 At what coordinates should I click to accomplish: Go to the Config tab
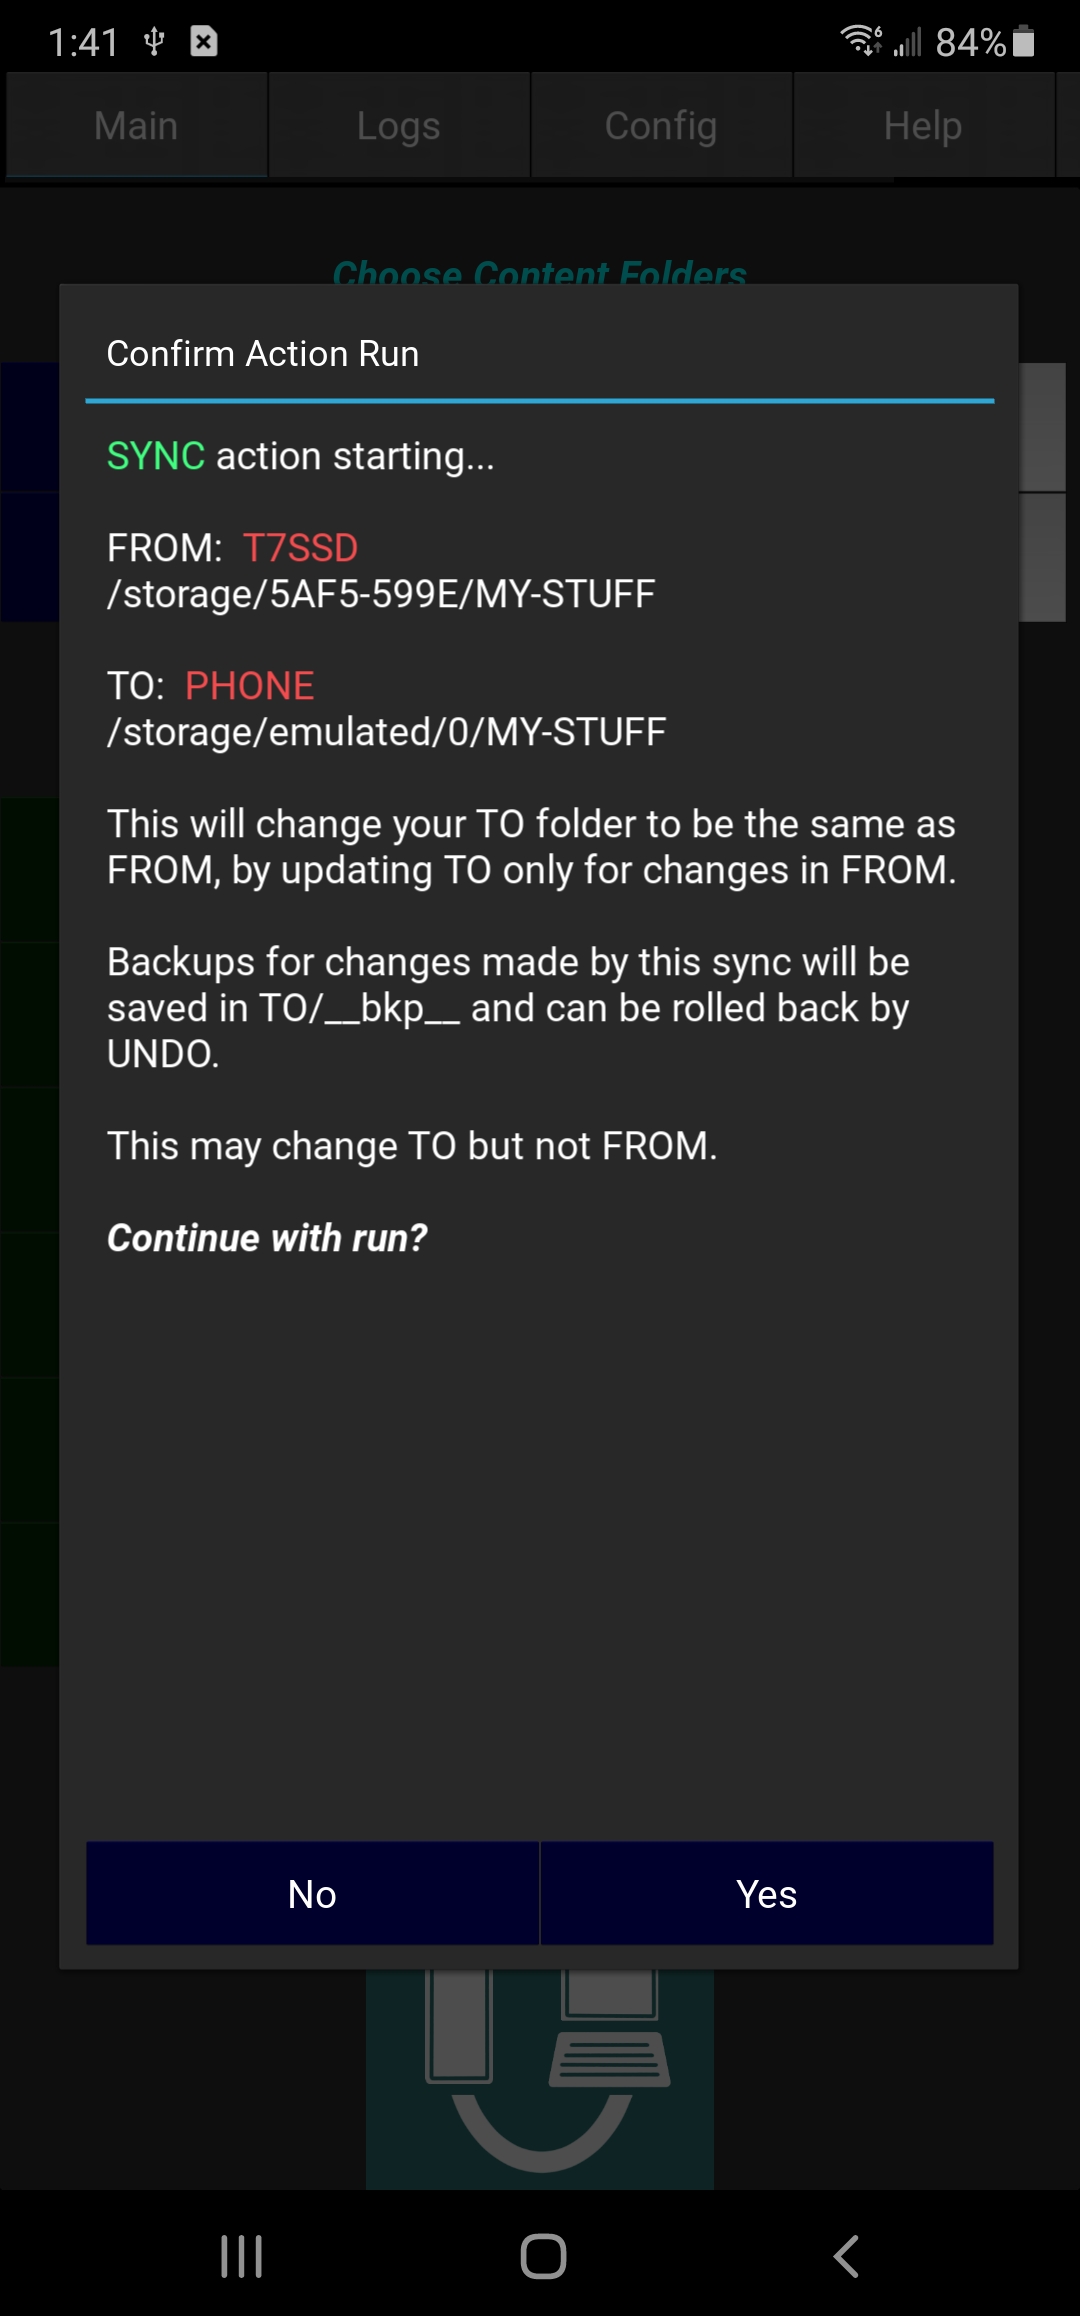(660, 126)
